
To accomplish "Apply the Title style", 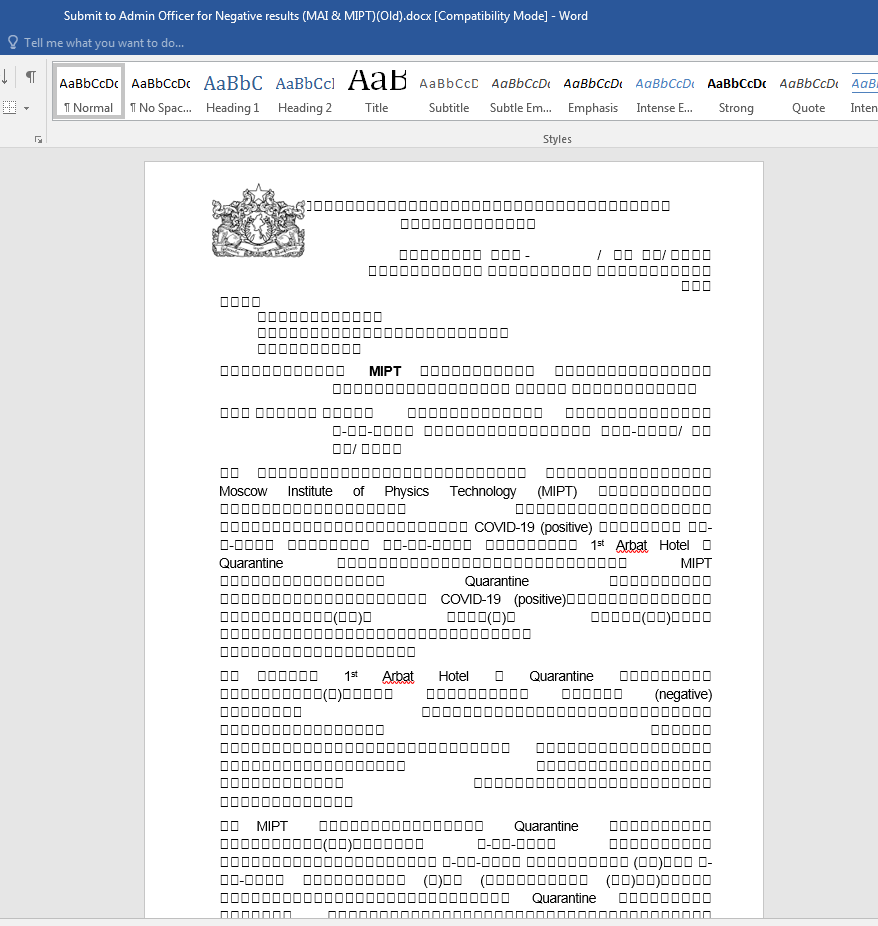I will point(377,92).
